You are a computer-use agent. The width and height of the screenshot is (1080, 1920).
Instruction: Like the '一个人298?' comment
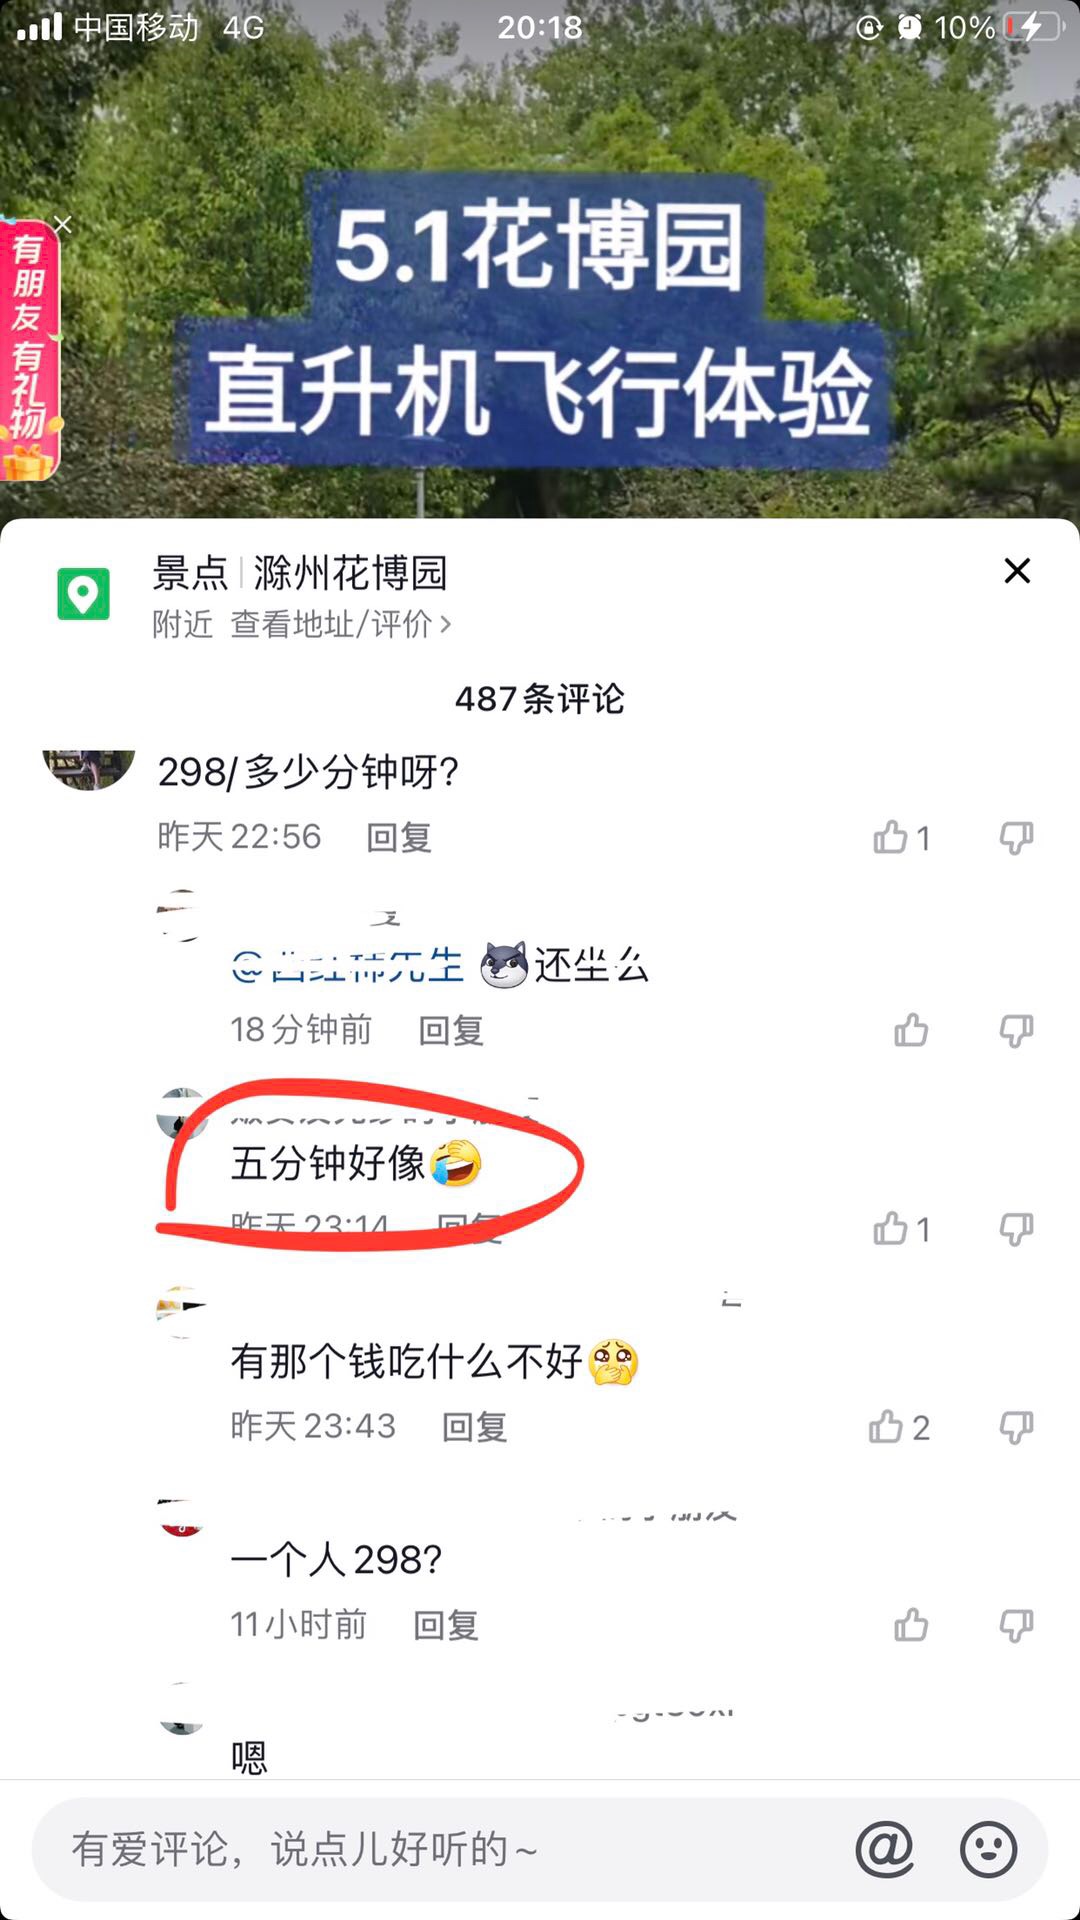coord(911,1625)
